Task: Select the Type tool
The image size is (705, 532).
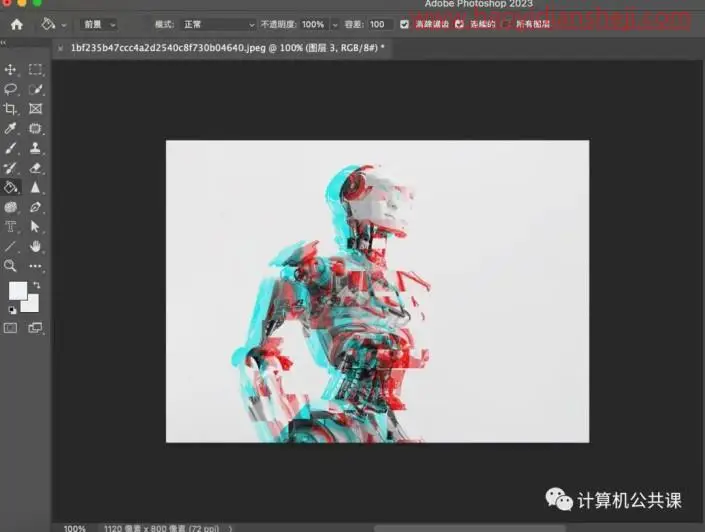Action: tap(10, 227)
